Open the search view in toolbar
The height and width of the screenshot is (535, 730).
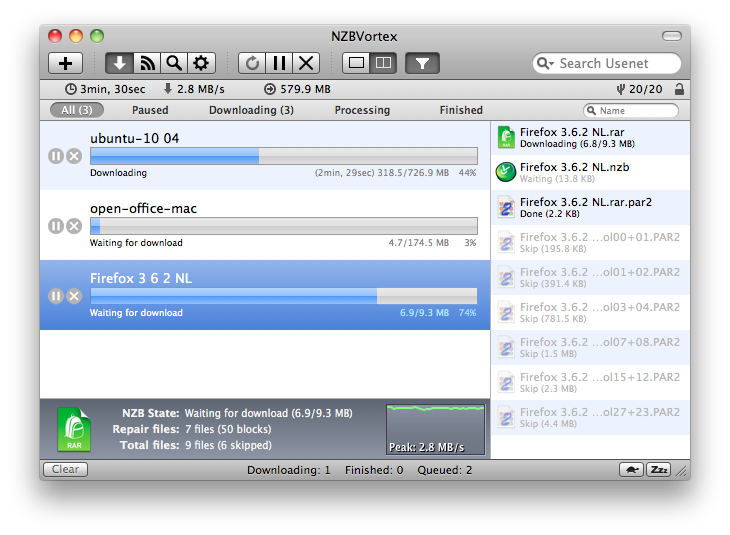(x=174, y=63)
